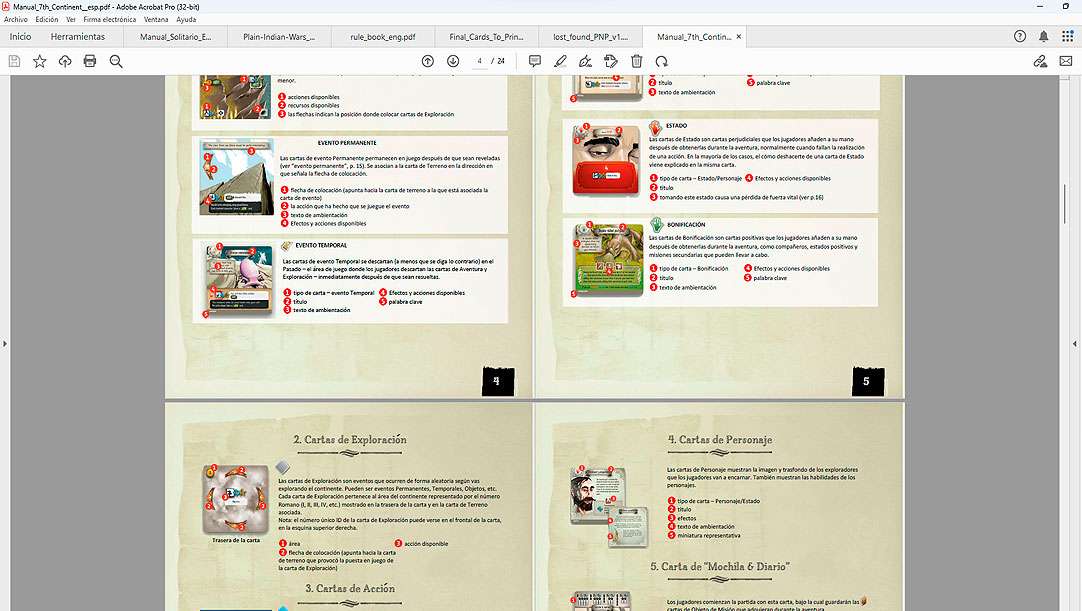This screenshot has height=611, width=1082.
Task: Rotate page using the rotate icon
Action: pyautogui.click(x=661, y=61)
